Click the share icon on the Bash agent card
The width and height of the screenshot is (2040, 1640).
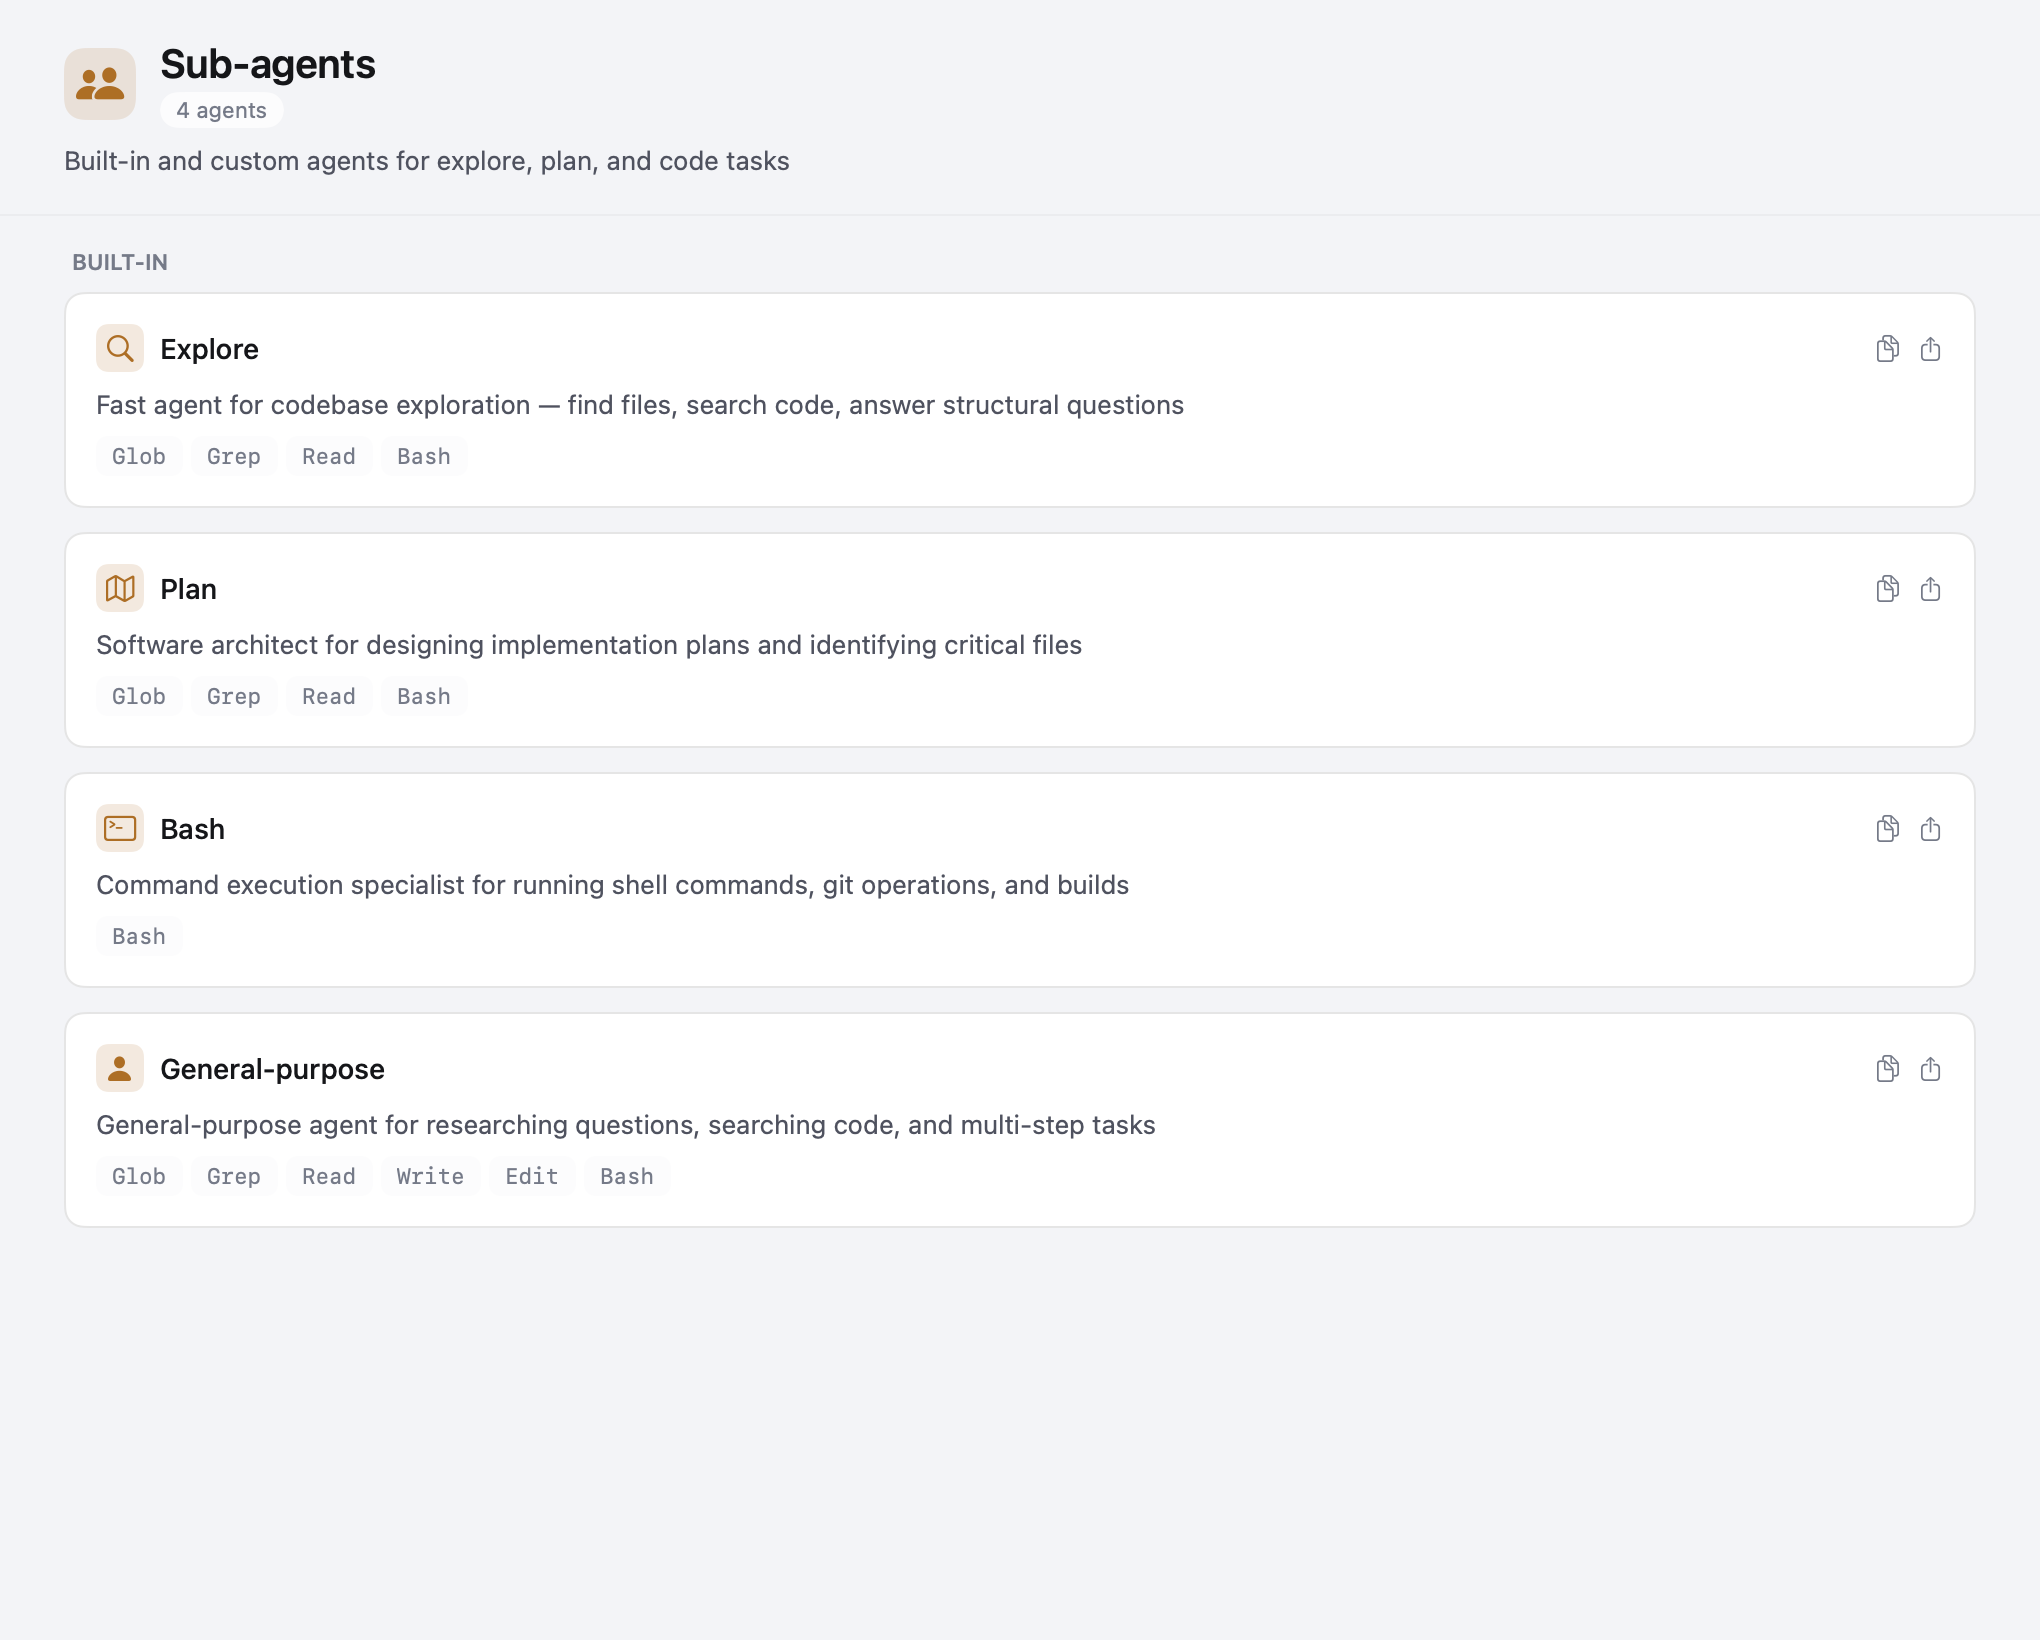(1931, 829)
